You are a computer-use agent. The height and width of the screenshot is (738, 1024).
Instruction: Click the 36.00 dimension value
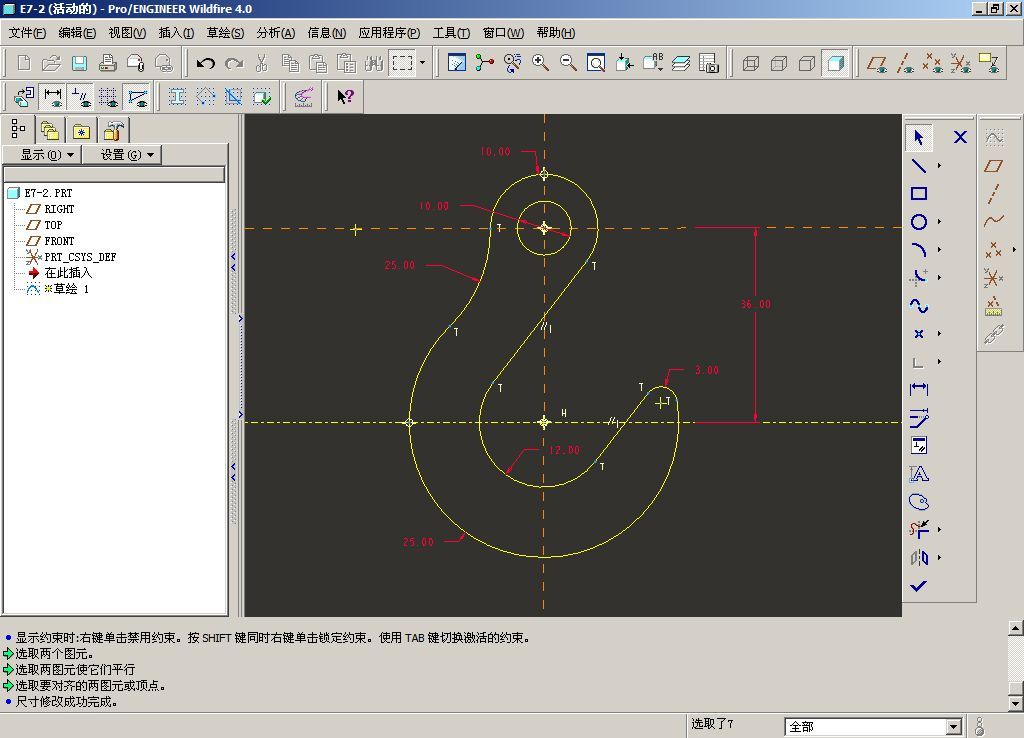[x=756, y=304]
